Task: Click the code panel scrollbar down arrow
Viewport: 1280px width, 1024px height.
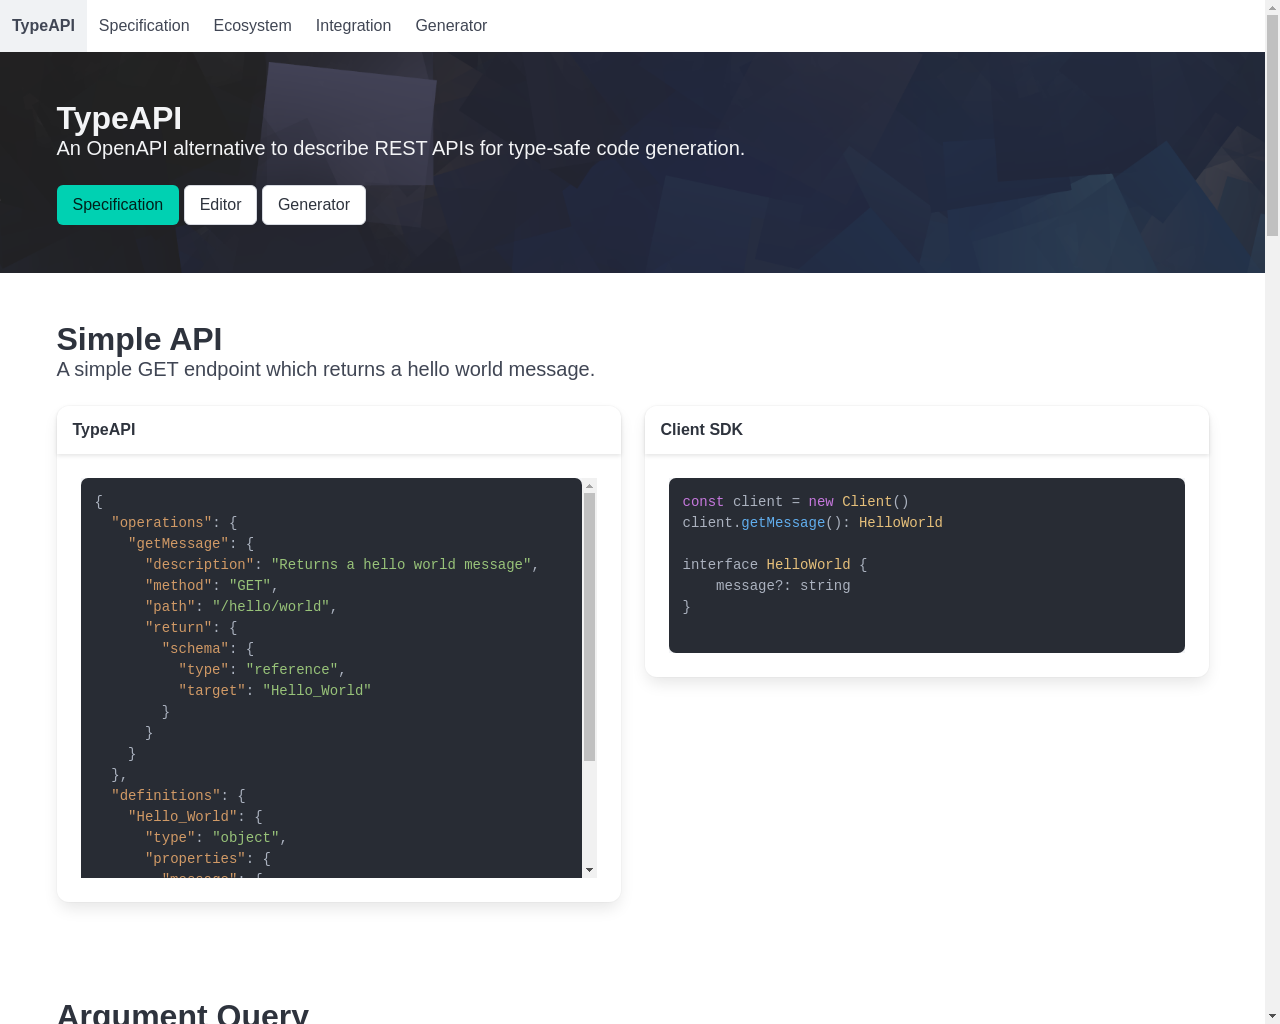Action: coord(590,870)
